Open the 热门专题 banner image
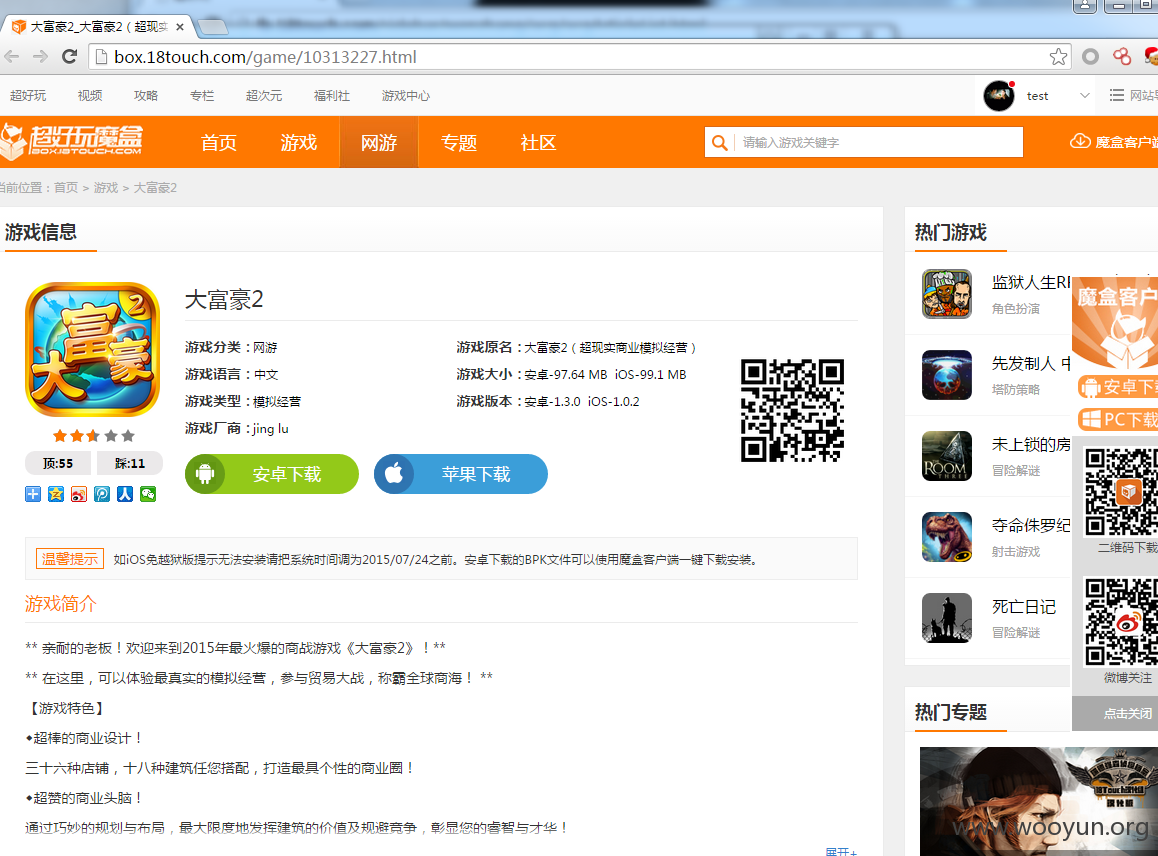Viewport: 1158px width, 856px height. point(1038,801)
